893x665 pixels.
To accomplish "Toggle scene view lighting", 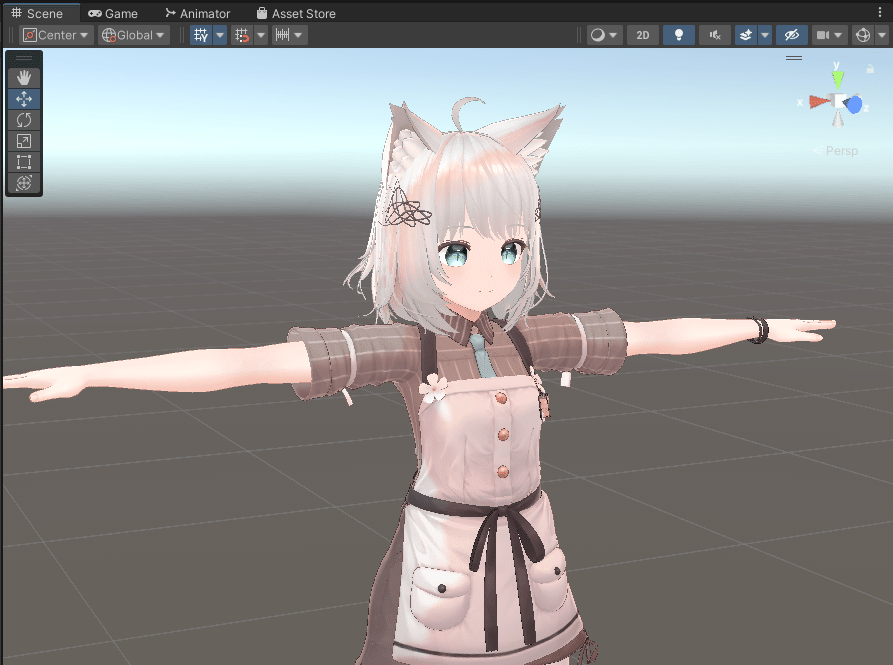I will tap(679, 34).
